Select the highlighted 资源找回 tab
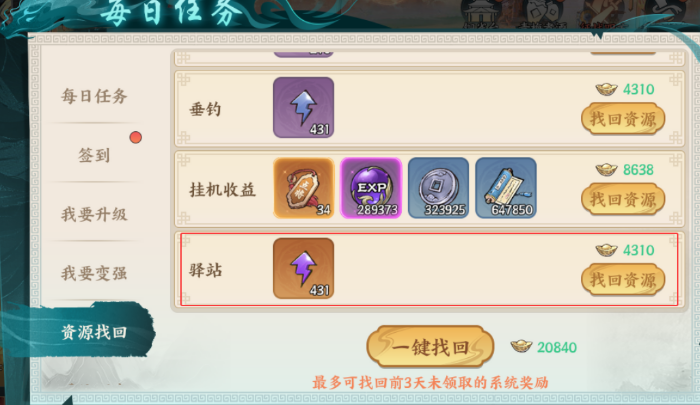This screenshot has height=405, width=700. coord(94,332)
